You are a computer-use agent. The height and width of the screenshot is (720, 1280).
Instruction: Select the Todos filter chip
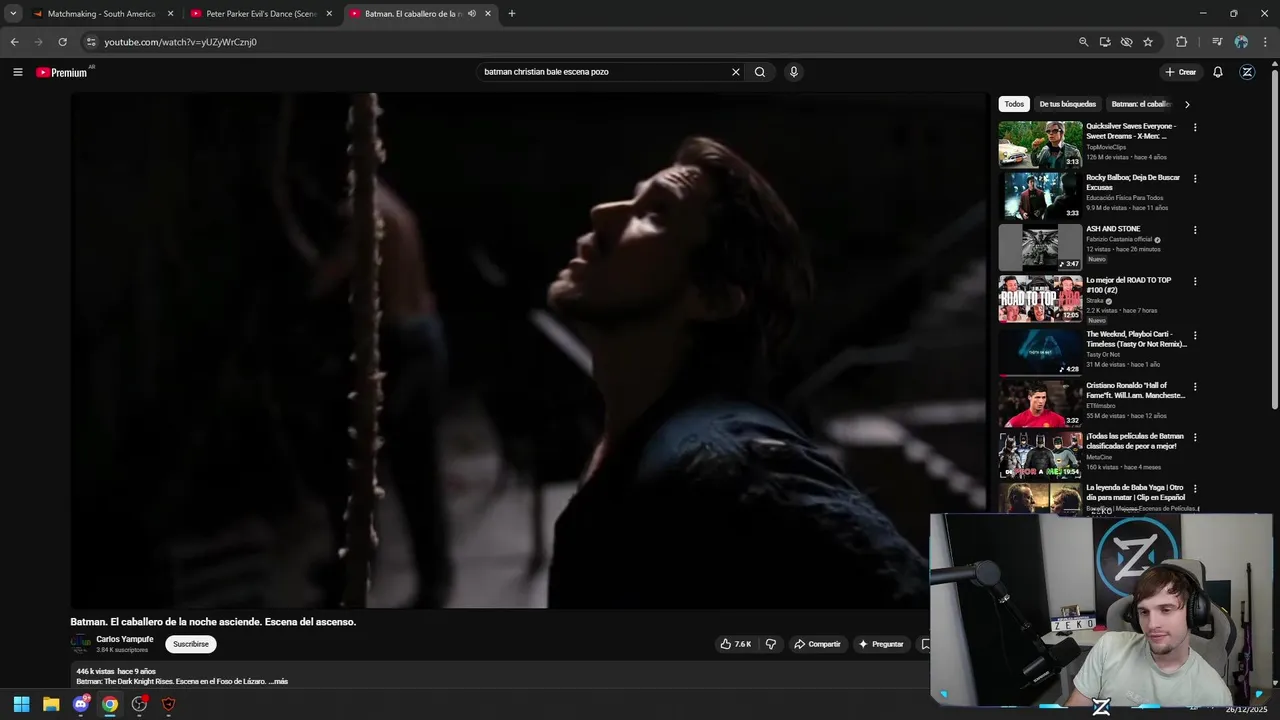[x=1014, y=104]
